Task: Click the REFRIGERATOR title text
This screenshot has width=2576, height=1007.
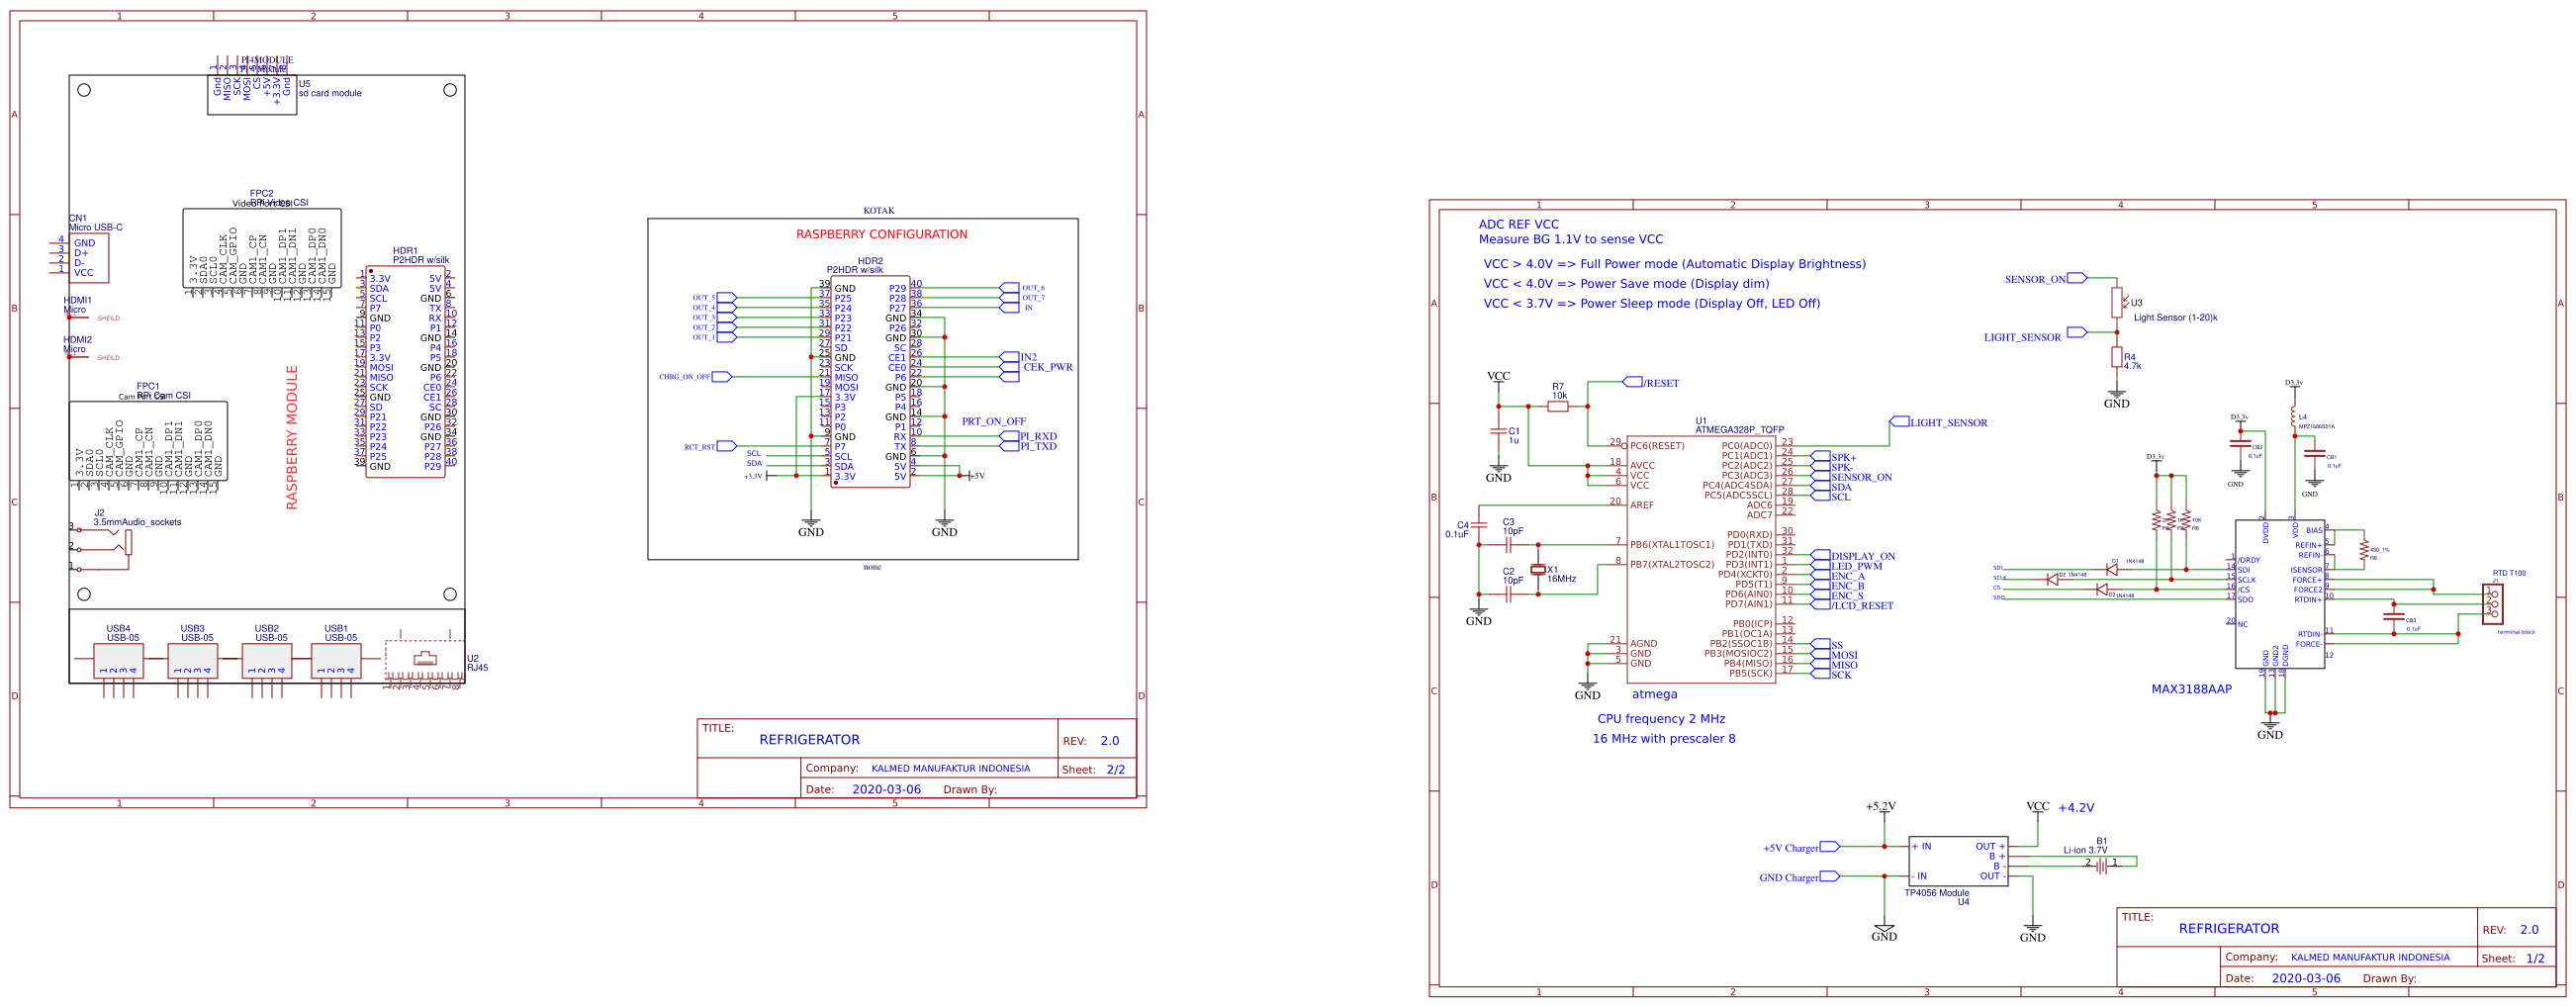Action: pyautogui.click(x=812, y=739)
